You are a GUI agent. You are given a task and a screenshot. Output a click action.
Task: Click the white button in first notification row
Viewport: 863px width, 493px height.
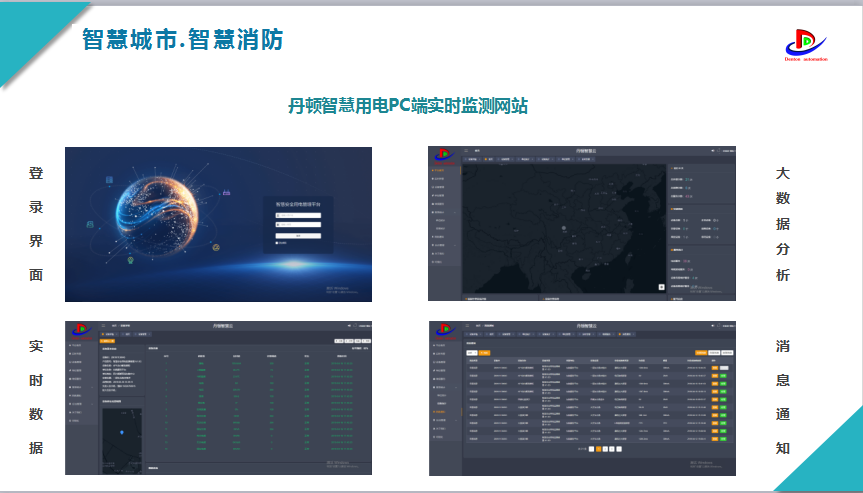[724, 368]
